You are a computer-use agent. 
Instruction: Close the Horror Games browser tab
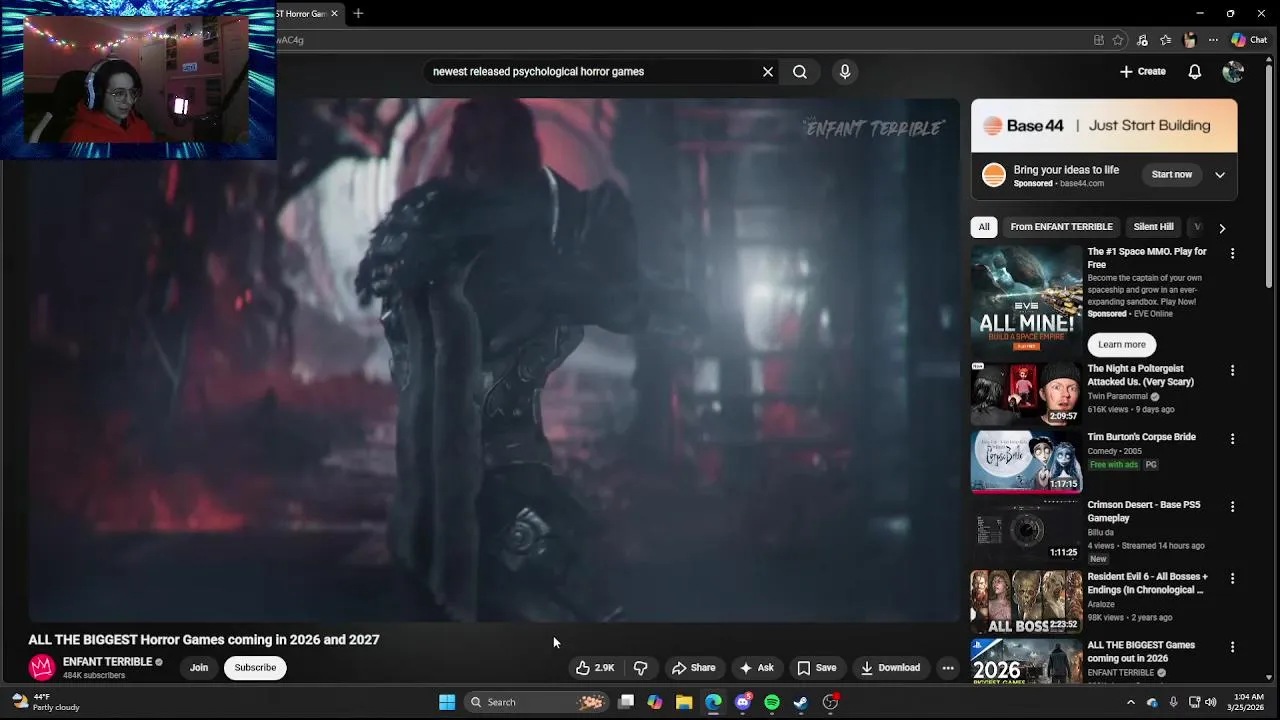pos(334,13)
